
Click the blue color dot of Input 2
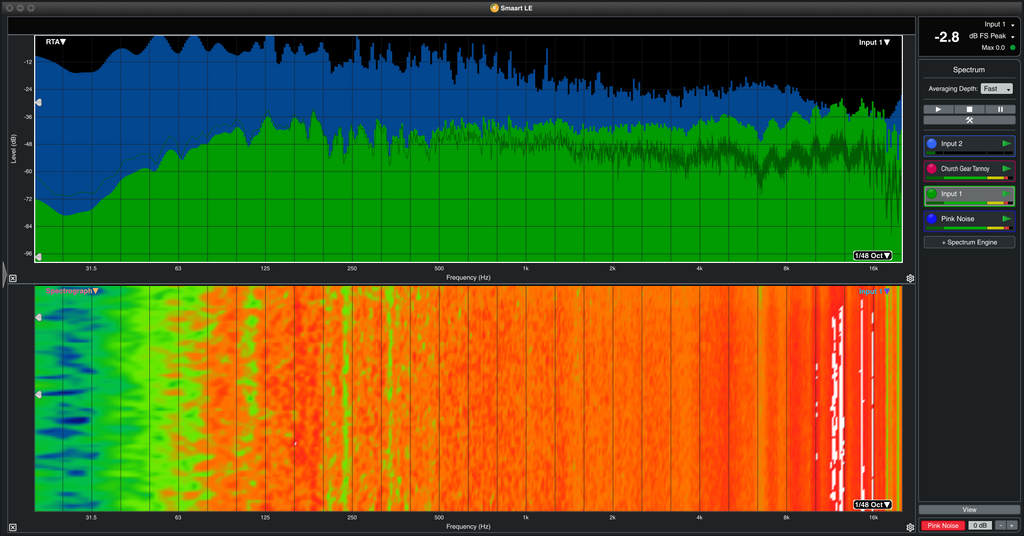click(932, 144)
